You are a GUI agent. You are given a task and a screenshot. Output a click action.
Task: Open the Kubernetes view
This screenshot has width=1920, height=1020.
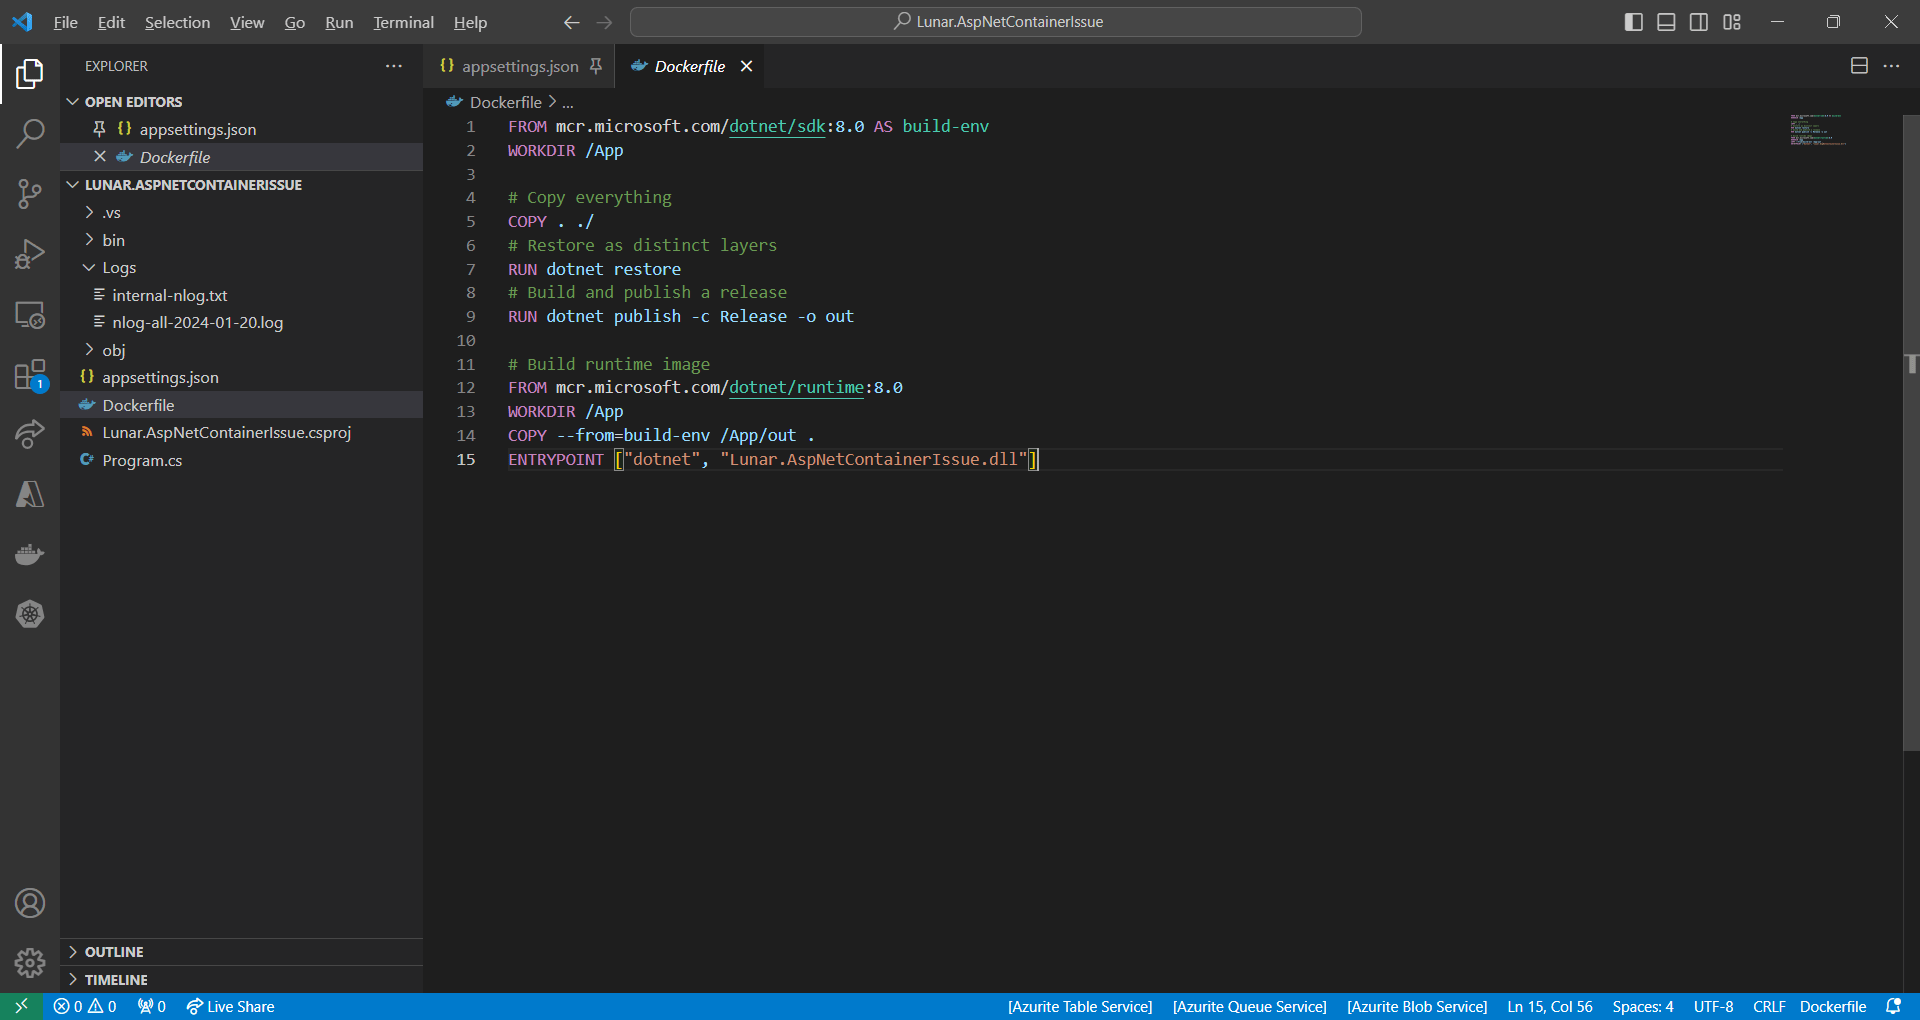(30, 614)
